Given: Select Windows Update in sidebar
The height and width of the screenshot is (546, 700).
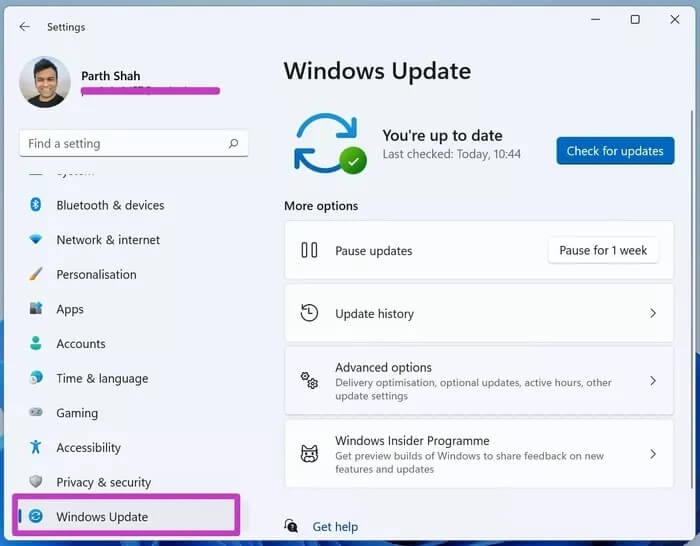Looking at the screenshot, I should (126, 516).
